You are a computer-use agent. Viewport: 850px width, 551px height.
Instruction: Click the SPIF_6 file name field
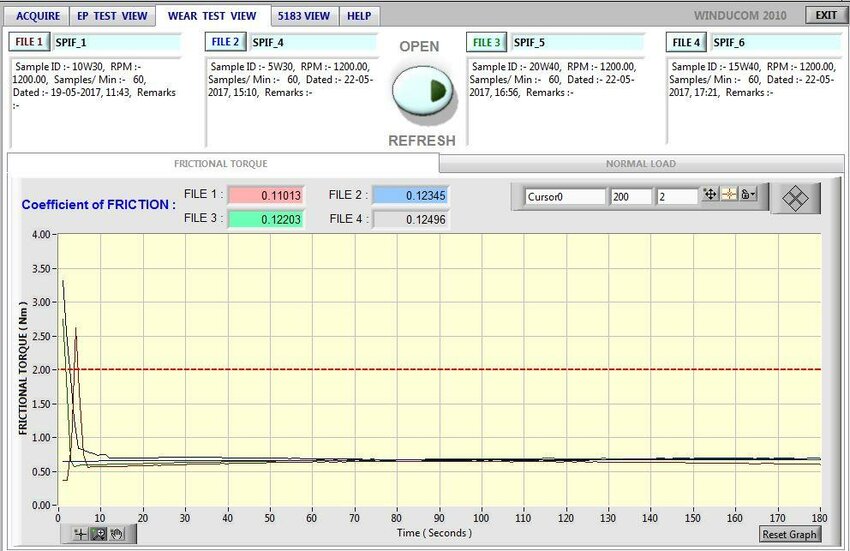(x=772, y=42)
